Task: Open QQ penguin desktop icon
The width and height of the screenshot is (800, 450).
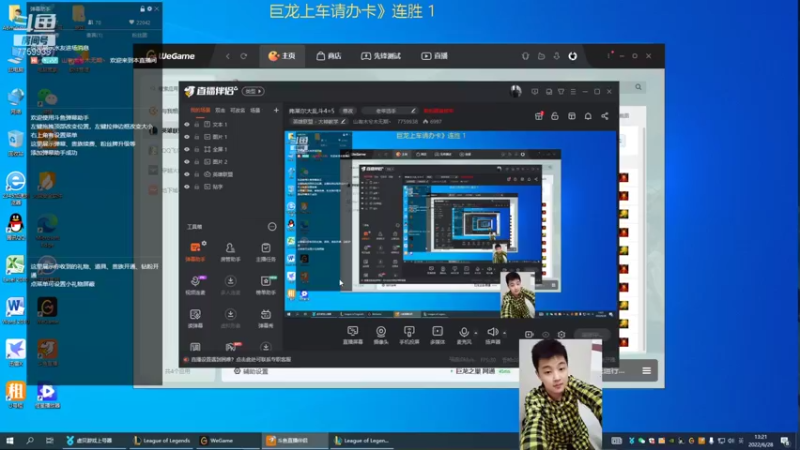Action: (x=16, y=227)
